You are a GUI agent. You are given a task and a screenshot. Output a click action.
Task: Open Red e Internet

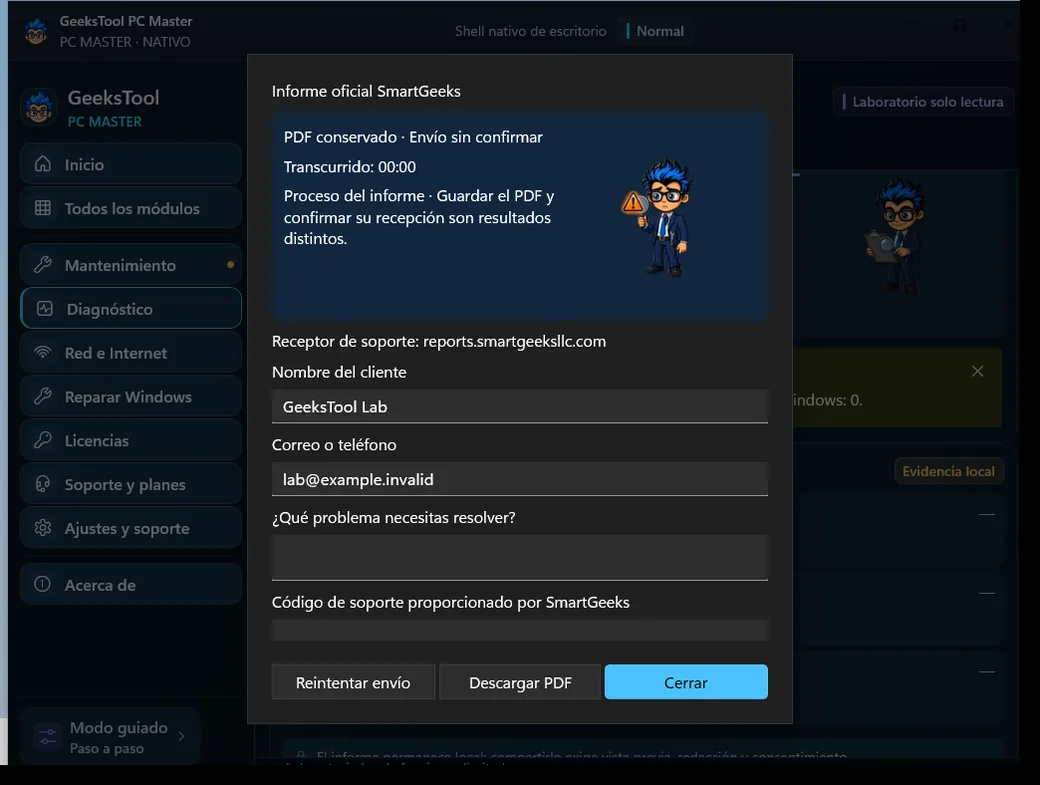(131, 352)
